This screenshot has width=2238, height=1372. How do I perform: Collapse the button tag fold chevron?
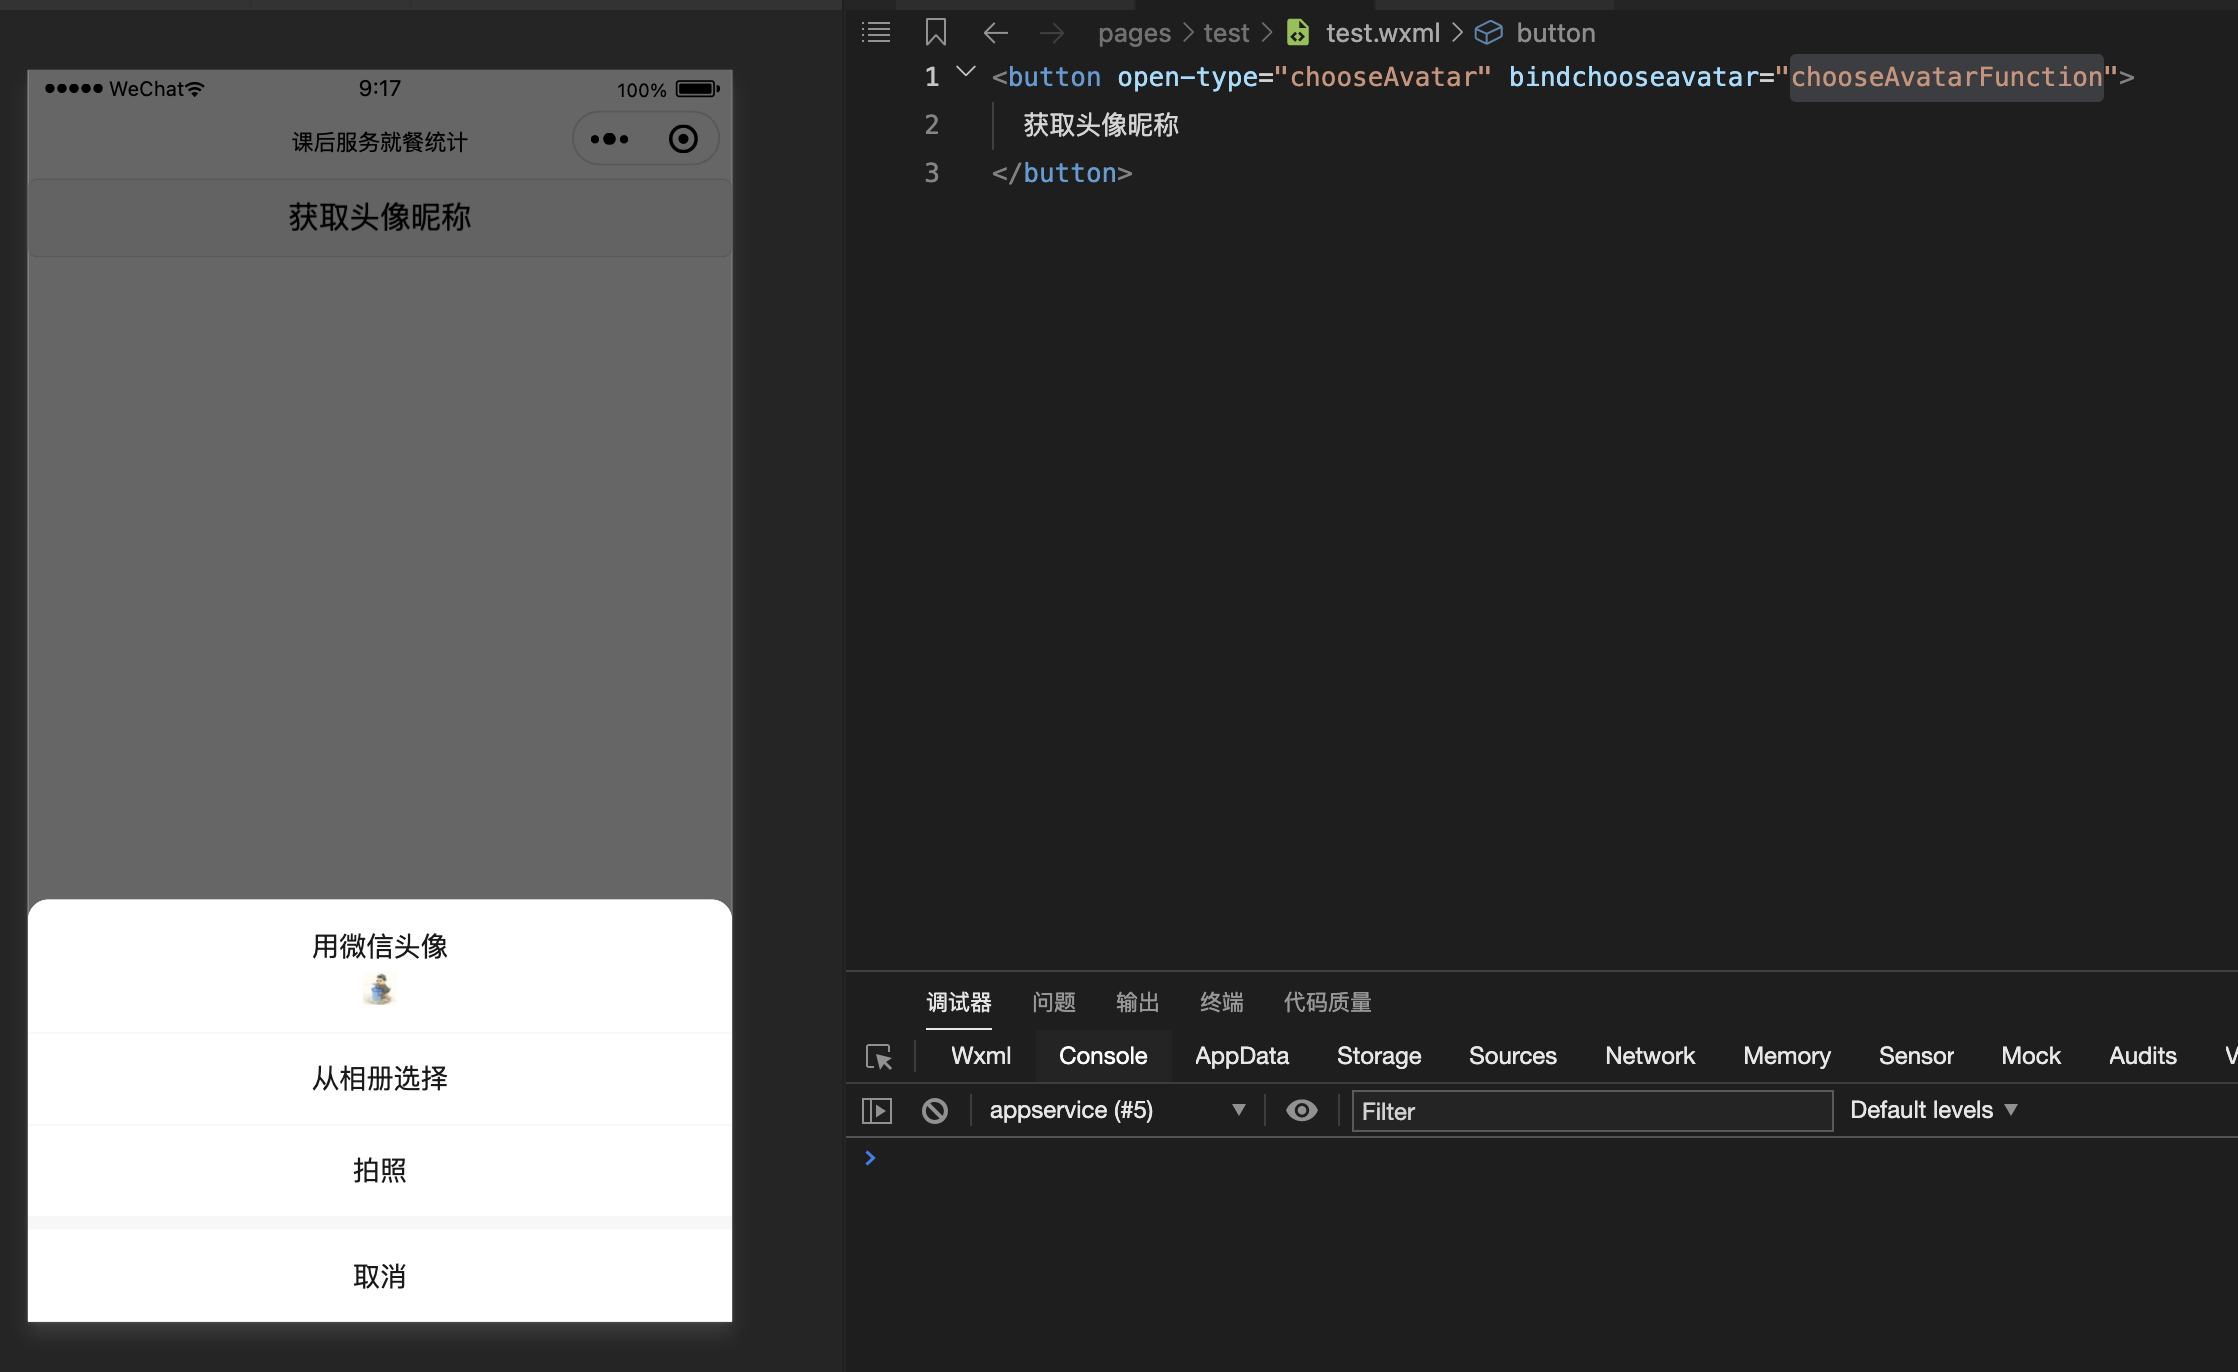pyautogui.click(x=966, y=72)
